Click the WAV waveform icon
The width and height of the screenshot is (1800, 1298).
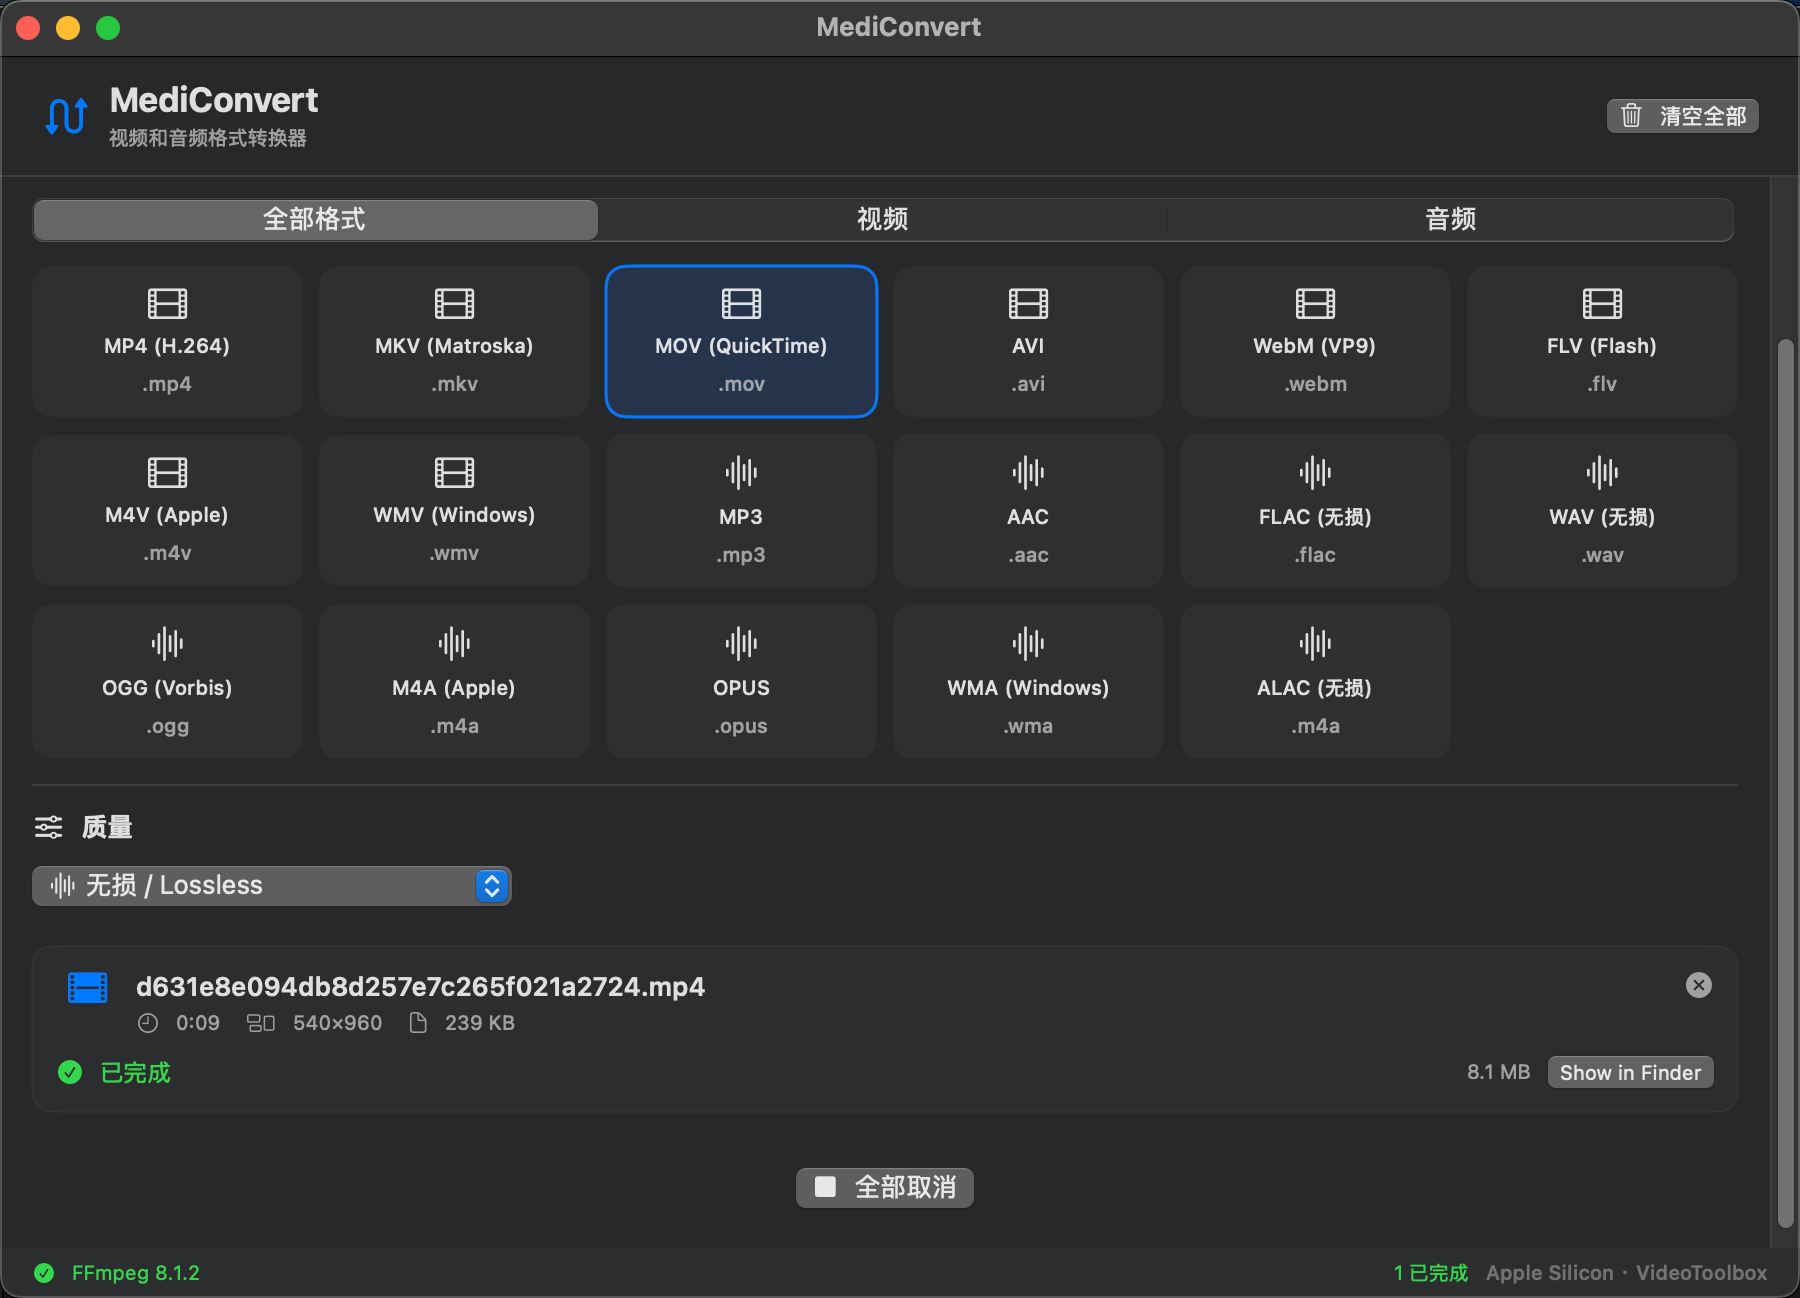point(1602,472)
